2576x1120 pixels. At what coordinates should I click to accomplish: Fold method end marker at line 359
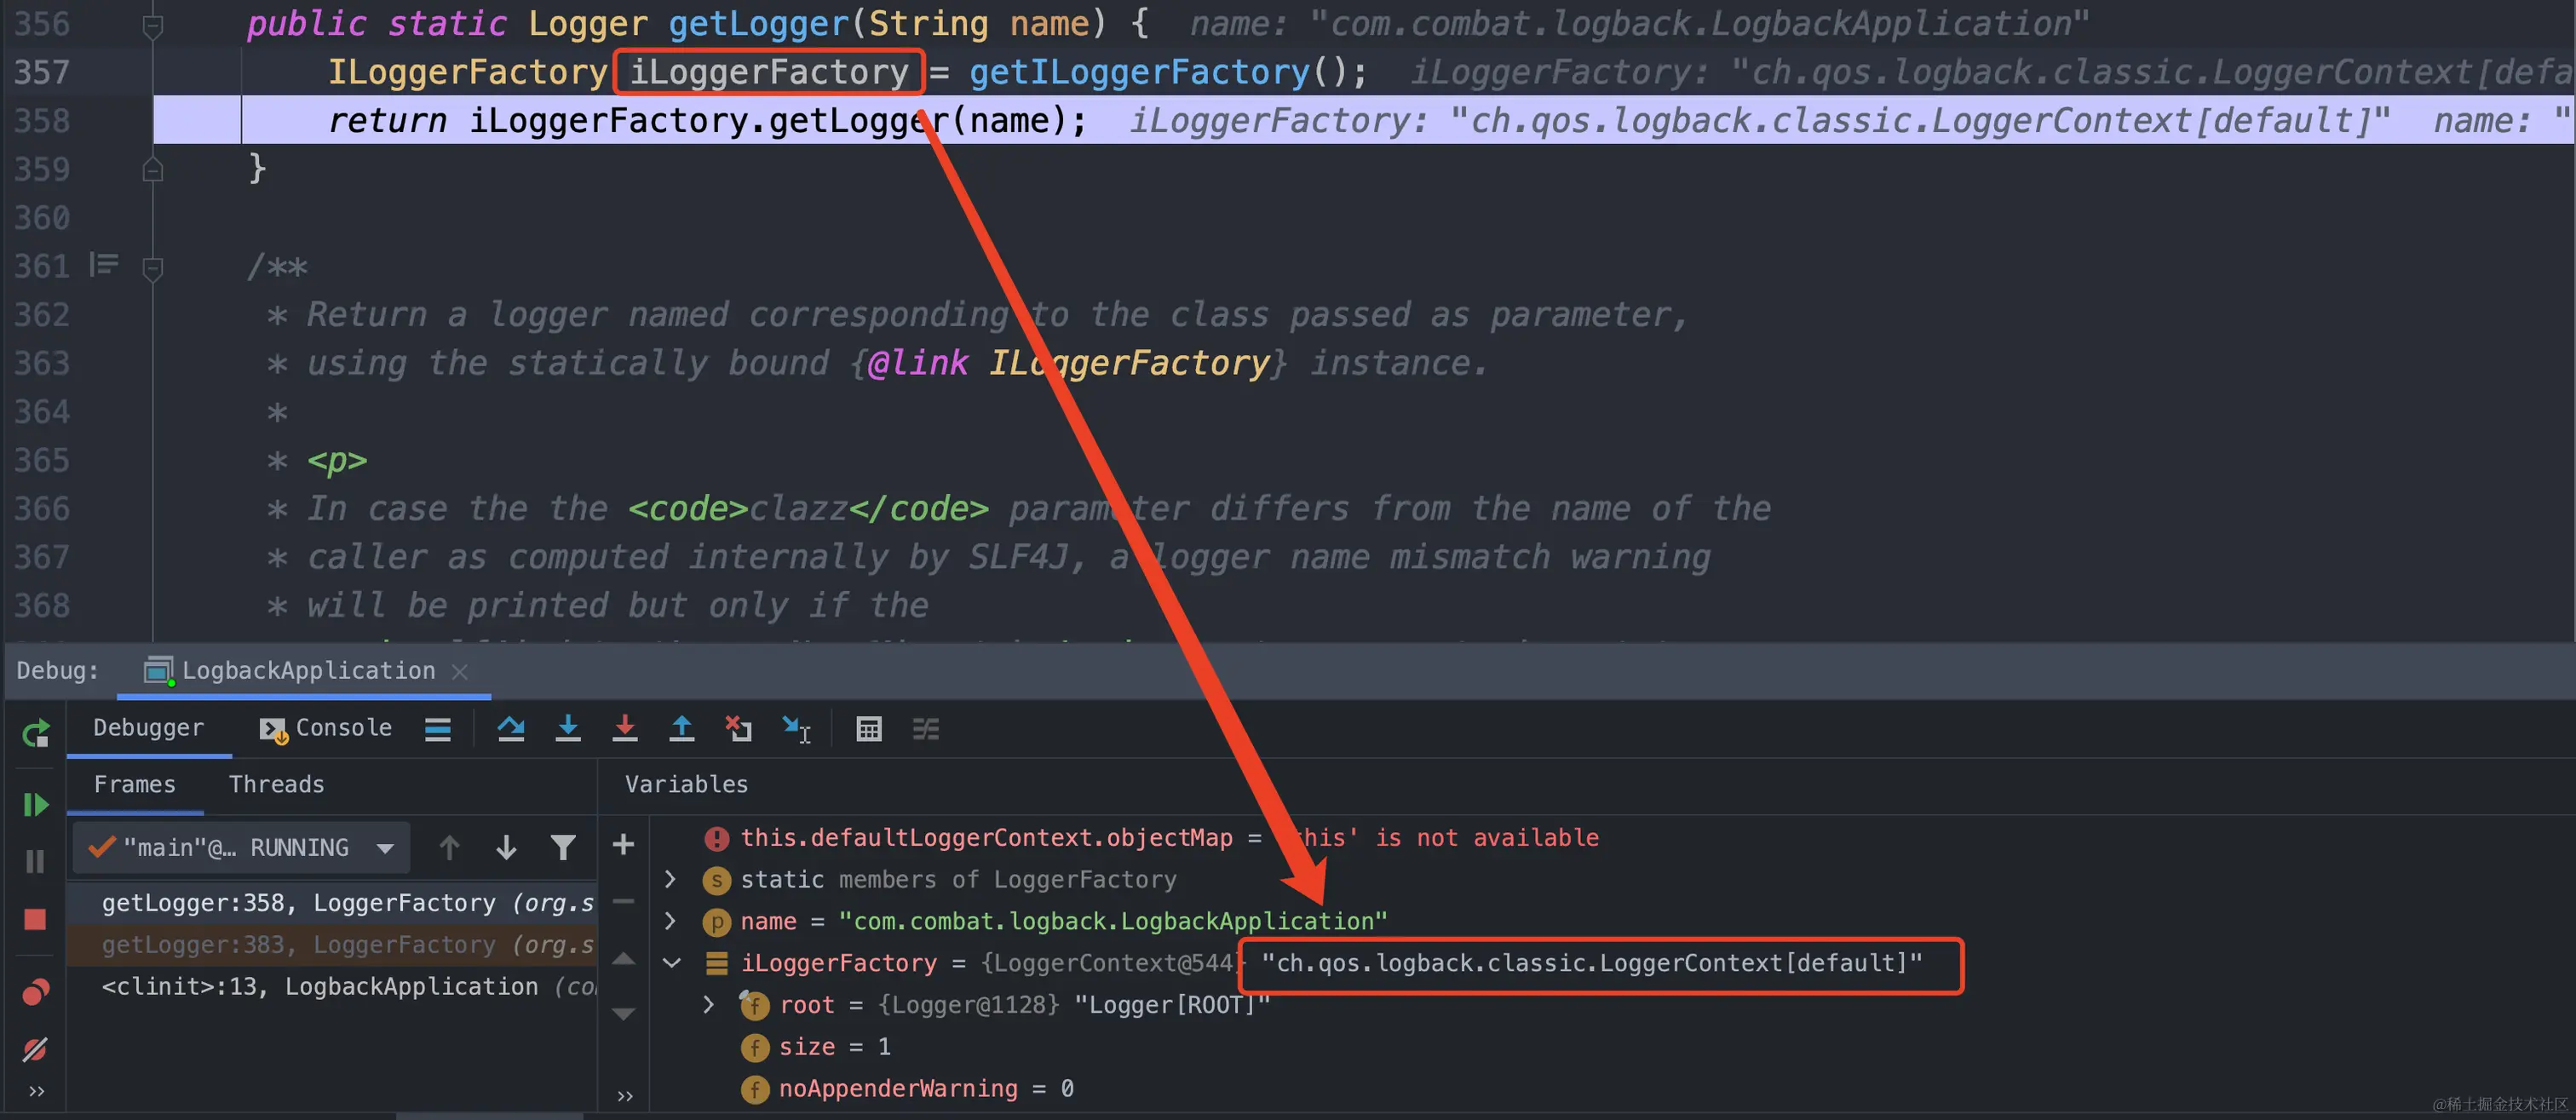[152, 170]
